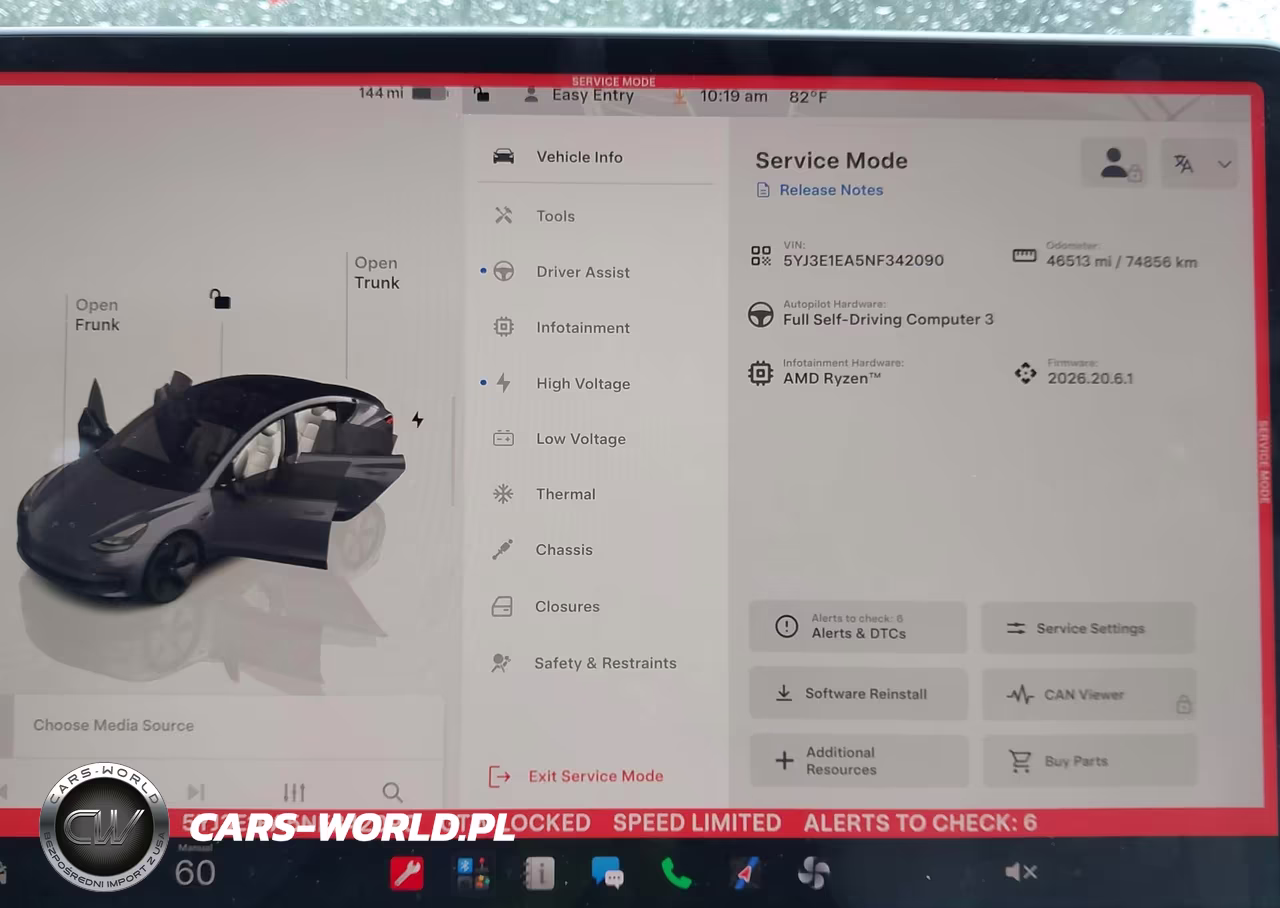Viewport: 1280px width, 908px height.
Task: Click the Low Voltage battery icon
Action: pos(503,438)
